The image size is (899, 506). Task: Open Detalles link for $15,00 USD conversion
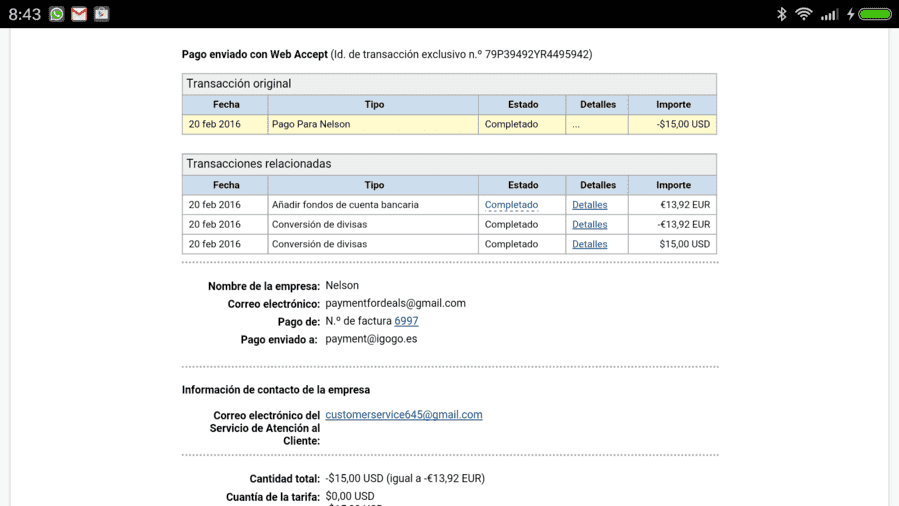[589, 244]
